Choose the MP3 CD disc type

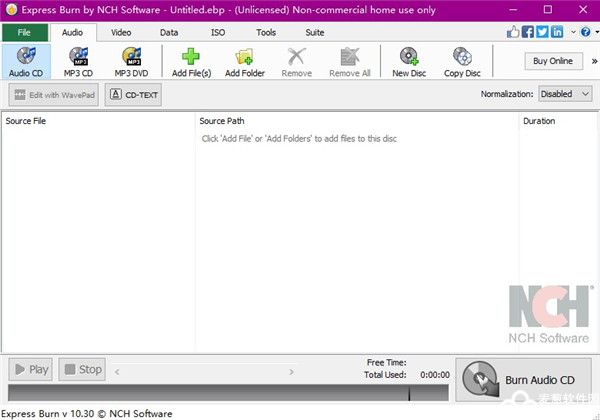pyautogui.click(x=78, y=62)
